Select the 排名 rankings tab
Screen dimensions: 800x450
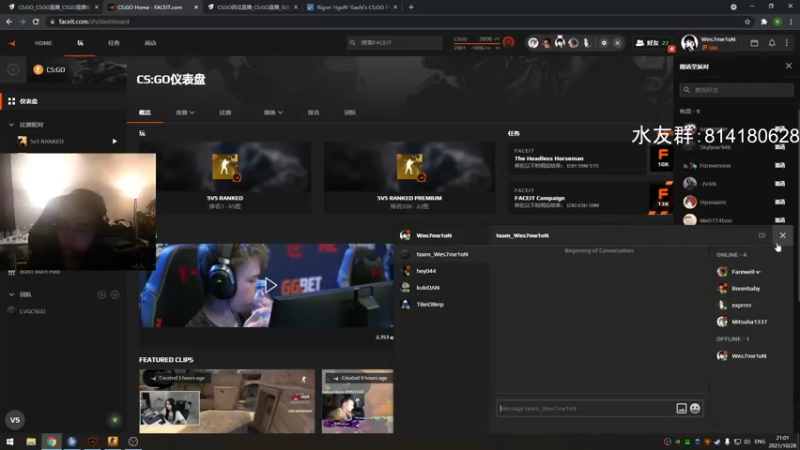tap(313, 112)
